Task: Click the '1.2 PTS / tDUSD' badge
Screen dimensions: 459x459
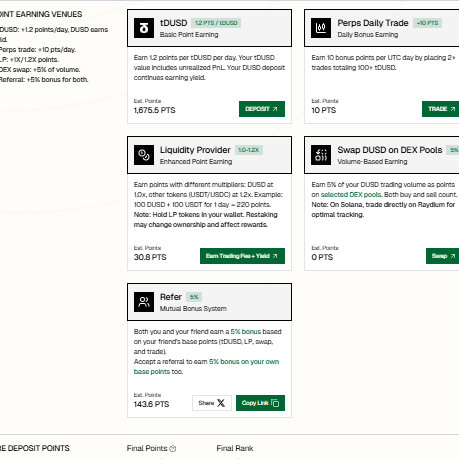Action: coord(216,23)
